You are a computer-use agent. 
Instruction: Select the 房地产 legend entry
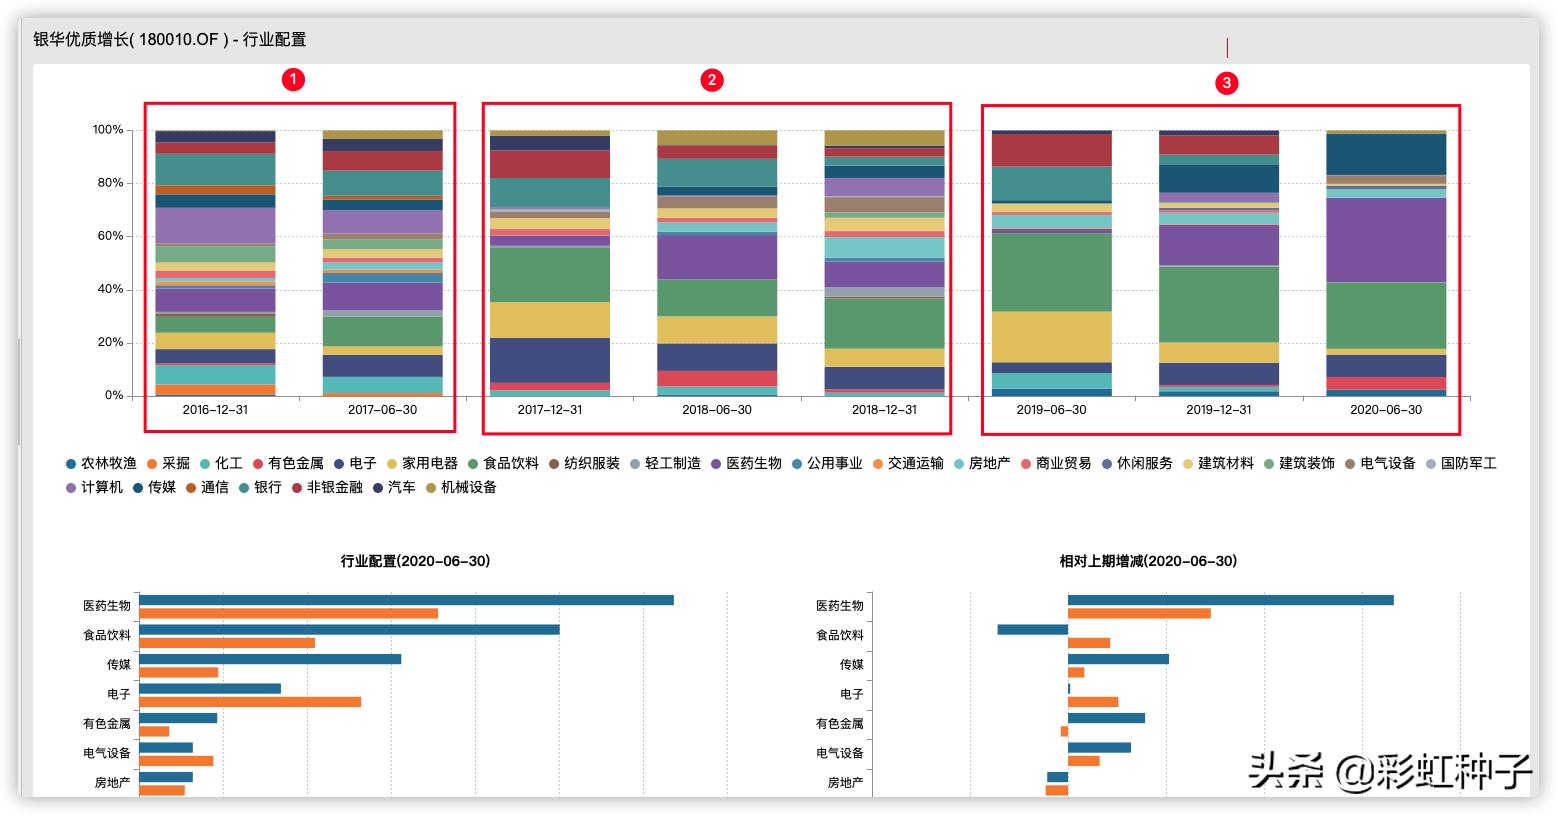tap(982, 464)
